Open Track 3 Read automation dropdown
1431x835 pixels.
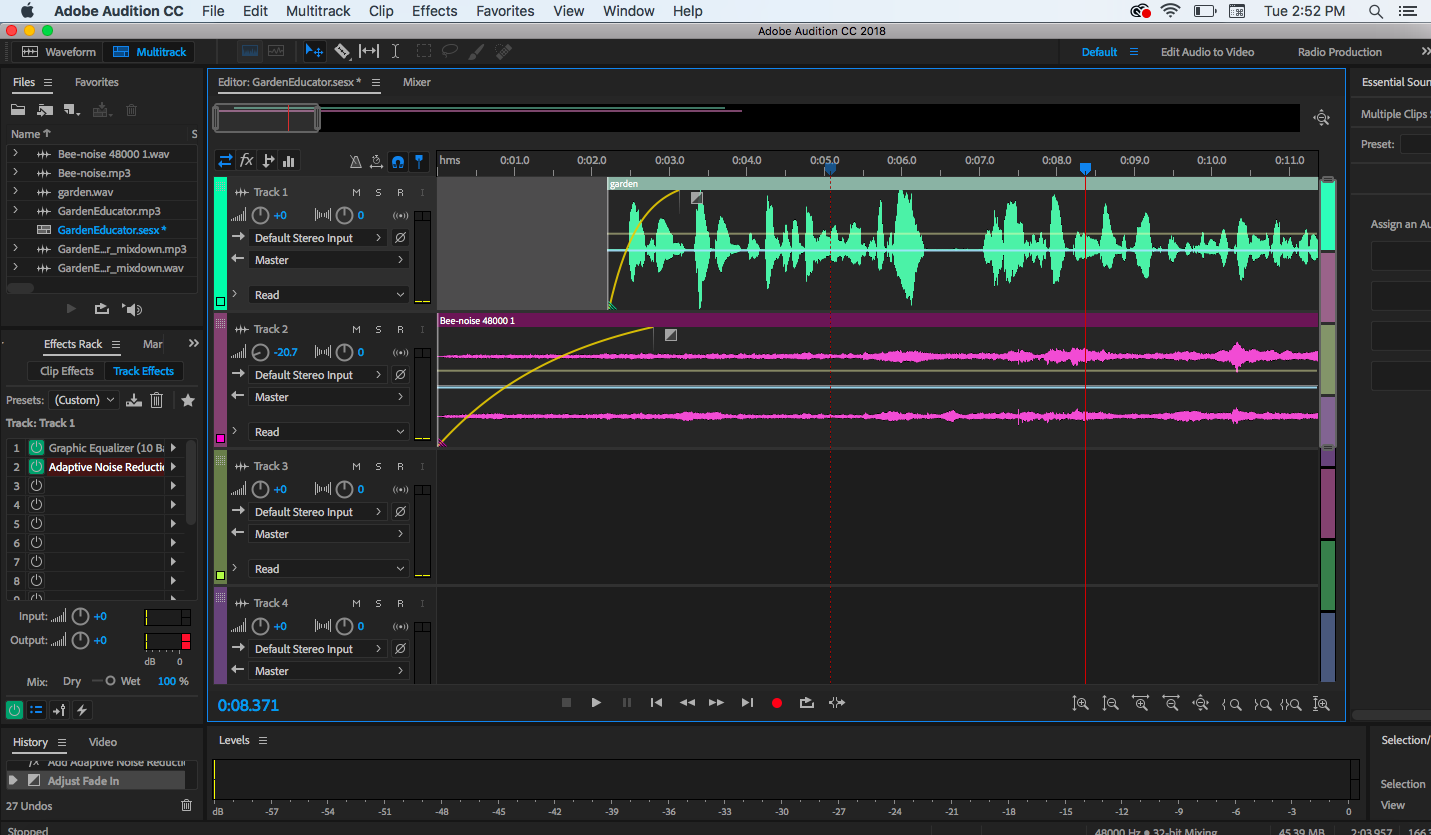(328, 569)
